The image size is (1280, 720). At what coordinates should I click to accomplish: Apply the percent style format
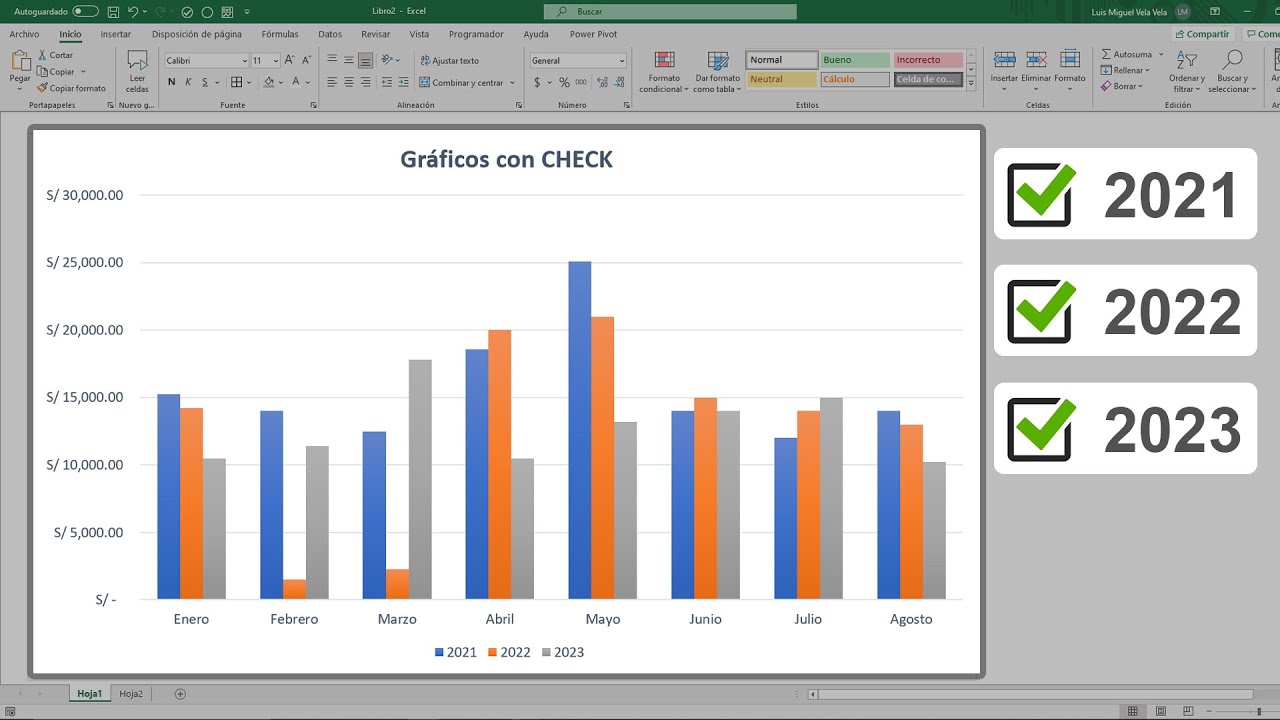tap(564, 82)
